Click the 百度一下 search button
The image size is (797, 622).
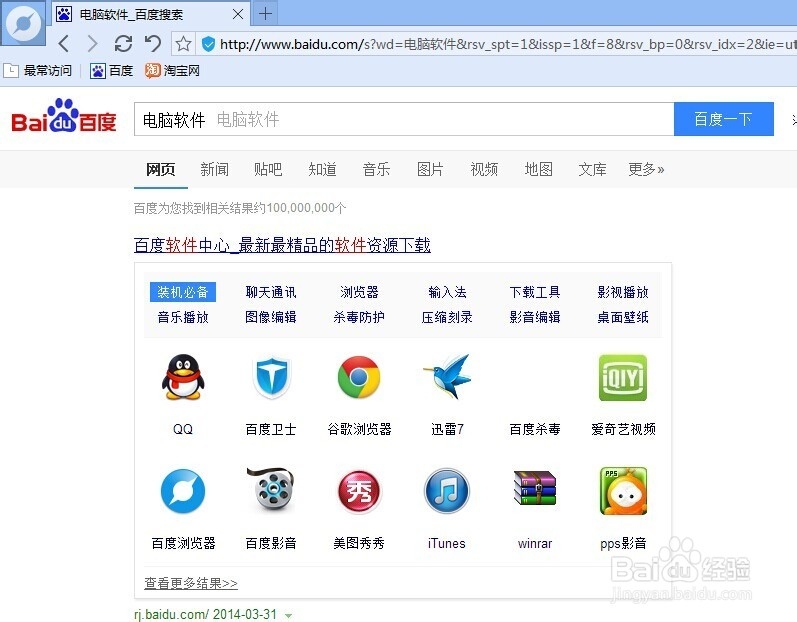click(724, 119)
